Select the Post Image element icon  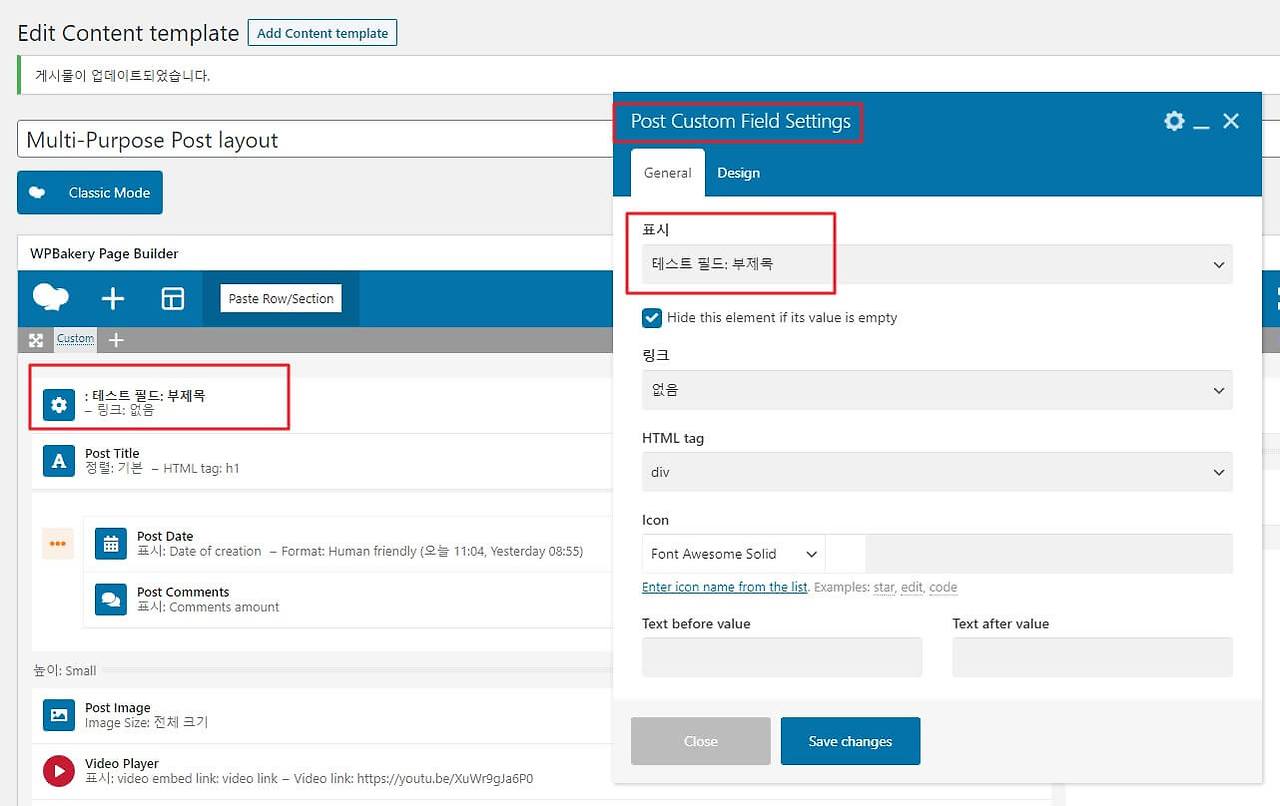tap(59, 715)
